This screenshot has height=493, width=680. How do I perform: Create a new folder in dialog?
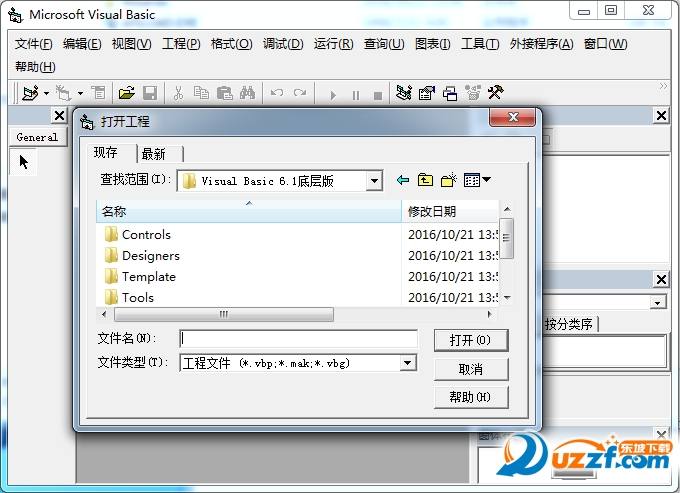pyautogui.click(x=449, y=180)
